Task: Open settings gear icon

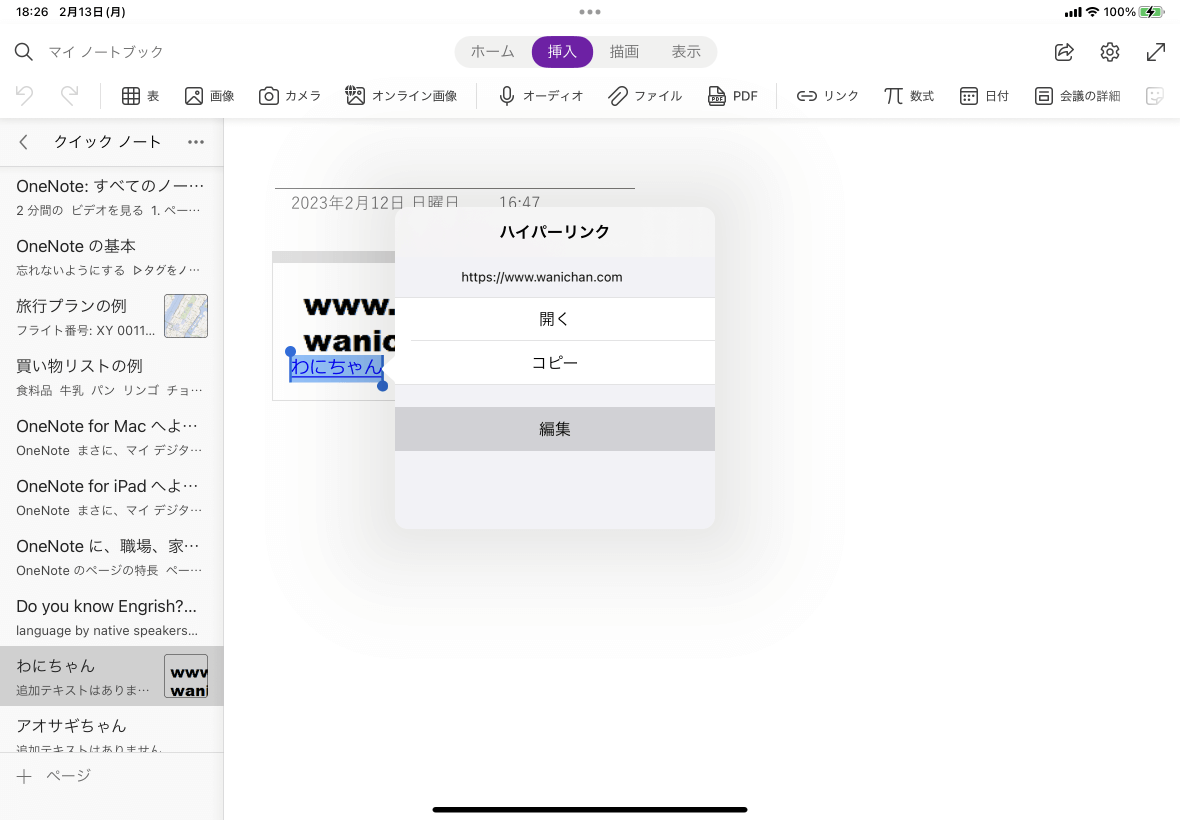Action: click(1109, 52)
